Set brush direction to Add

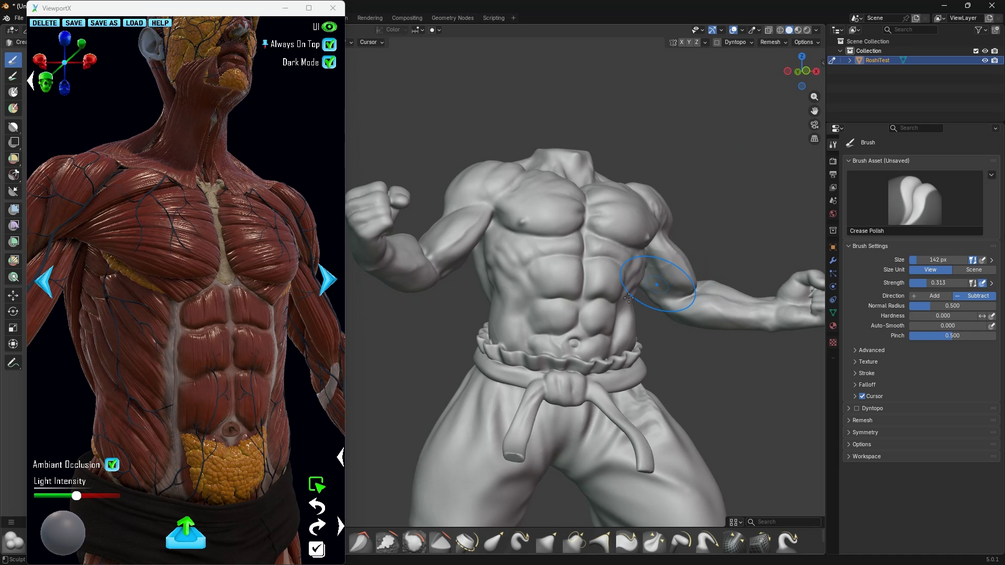click(x=931, y=296)
